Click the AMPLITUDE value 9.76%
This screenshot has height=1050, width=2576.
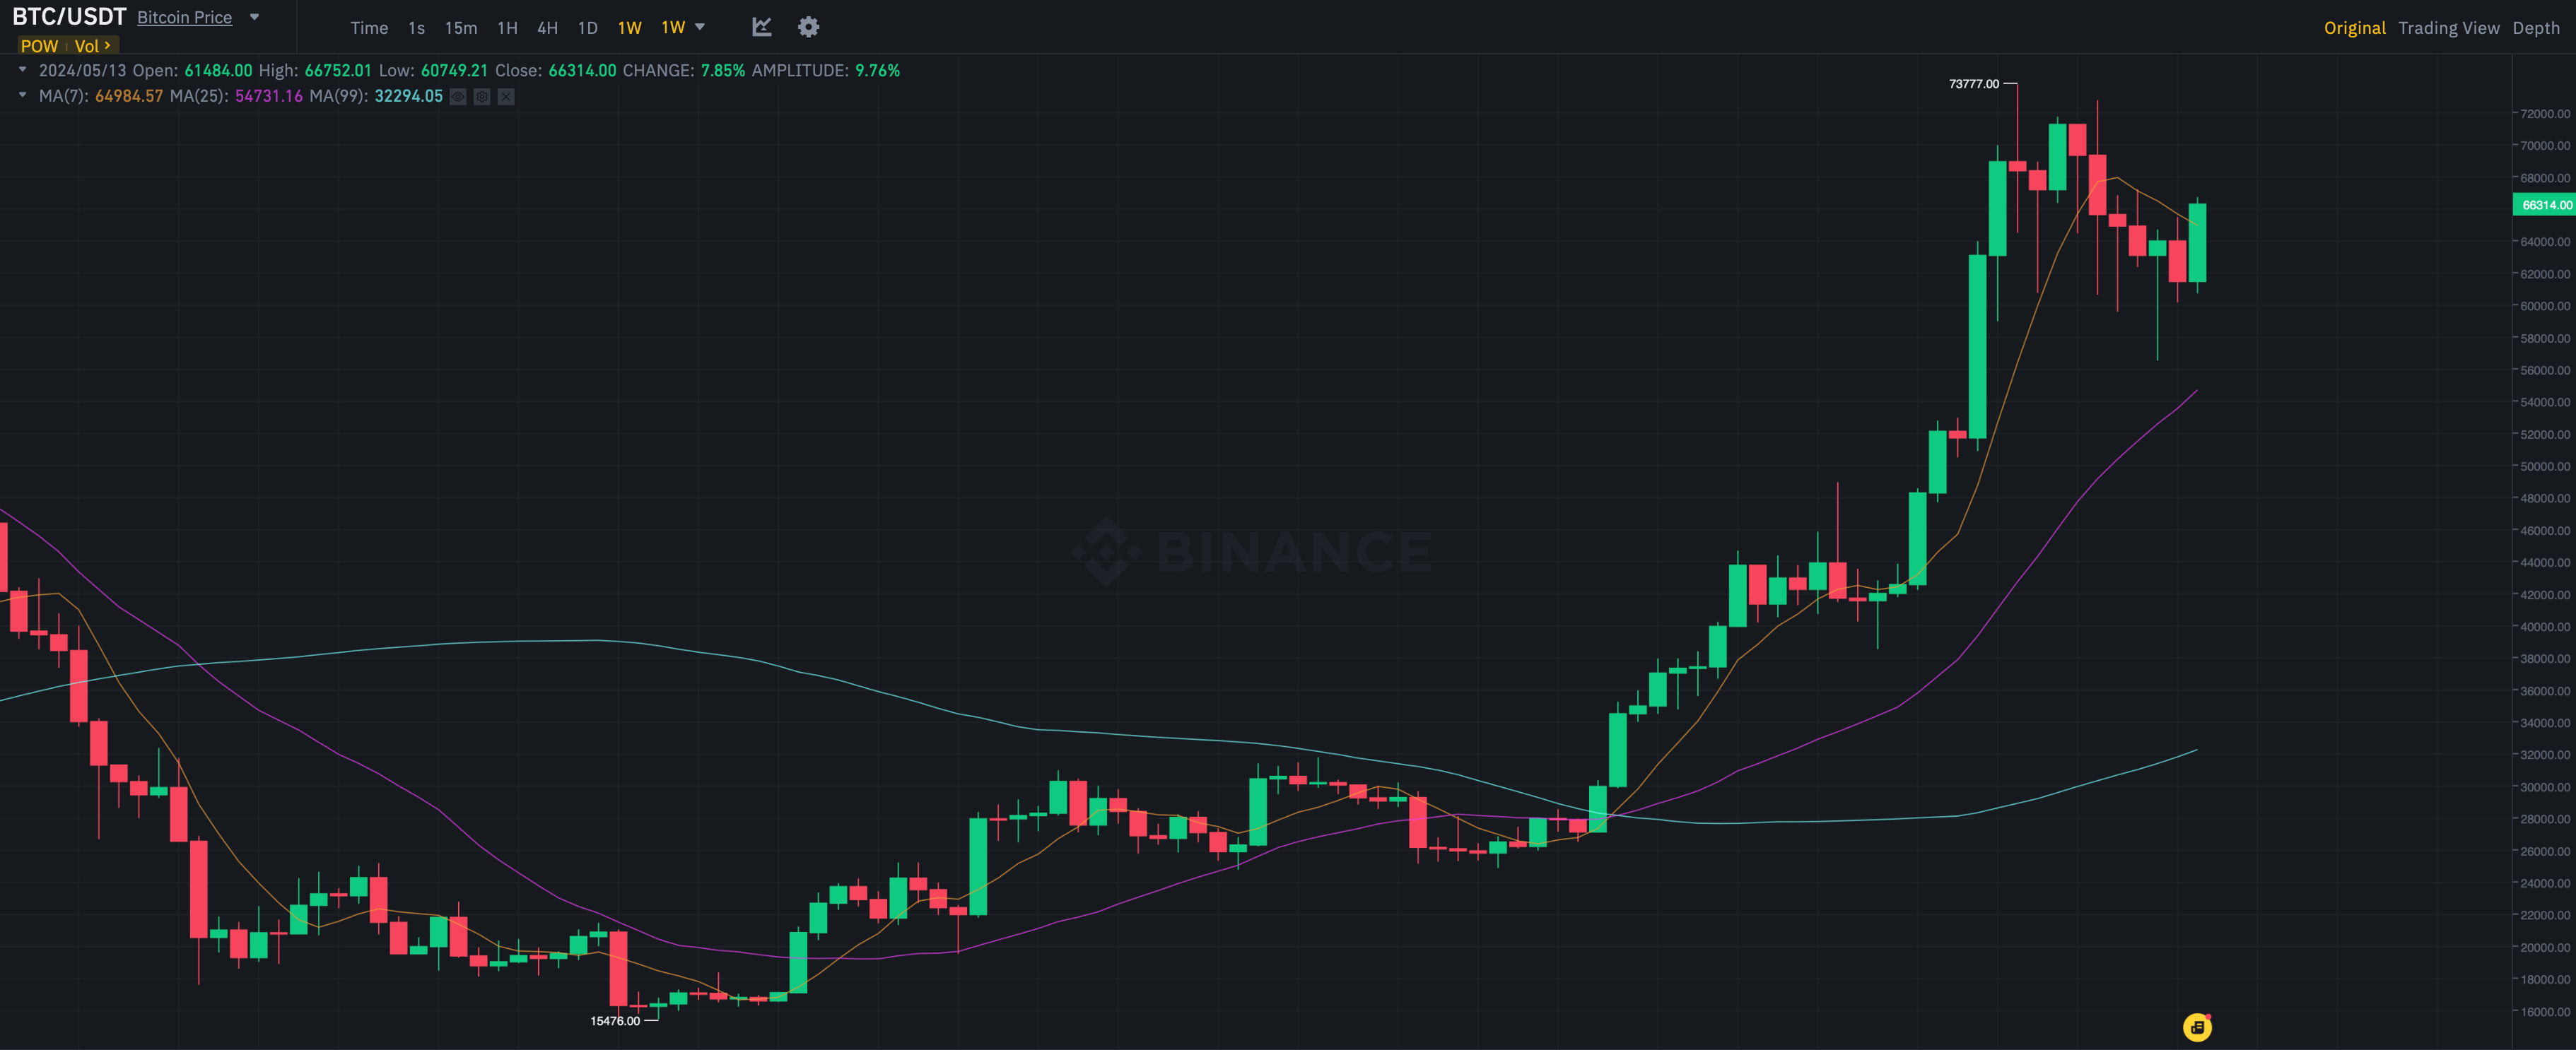tap(878, 70)
